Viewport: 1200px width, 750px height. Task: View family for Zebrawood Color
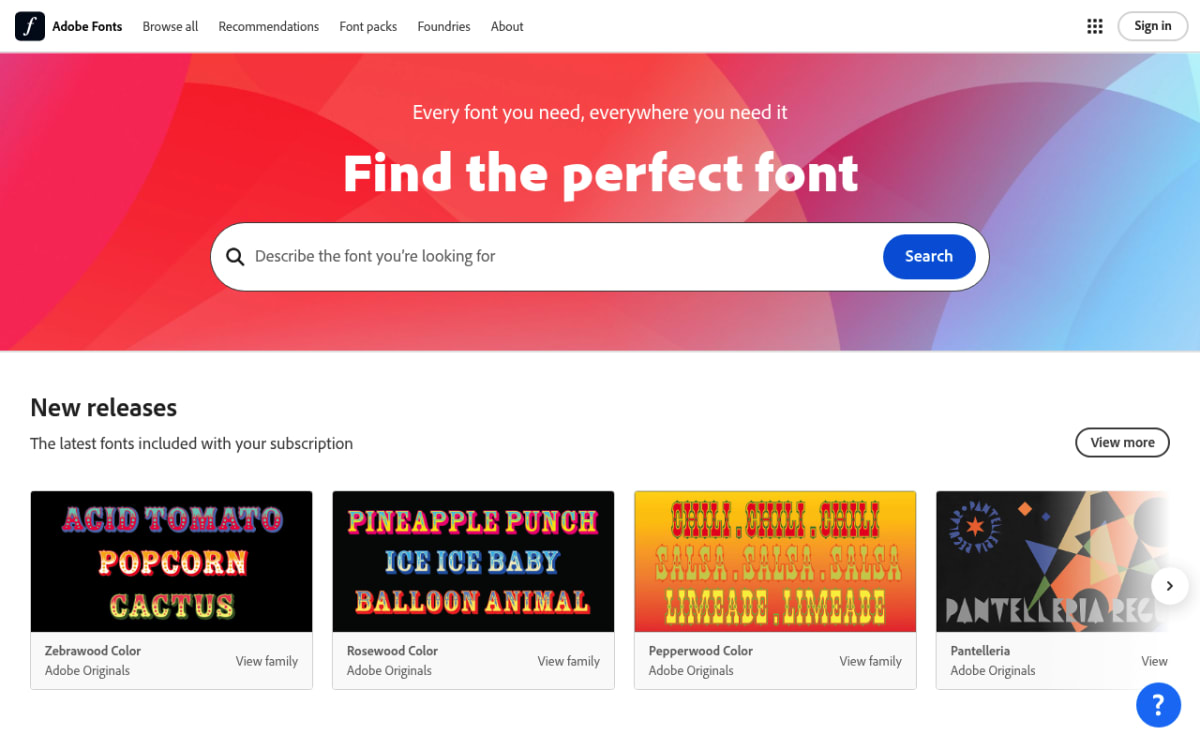click(267, 661)
